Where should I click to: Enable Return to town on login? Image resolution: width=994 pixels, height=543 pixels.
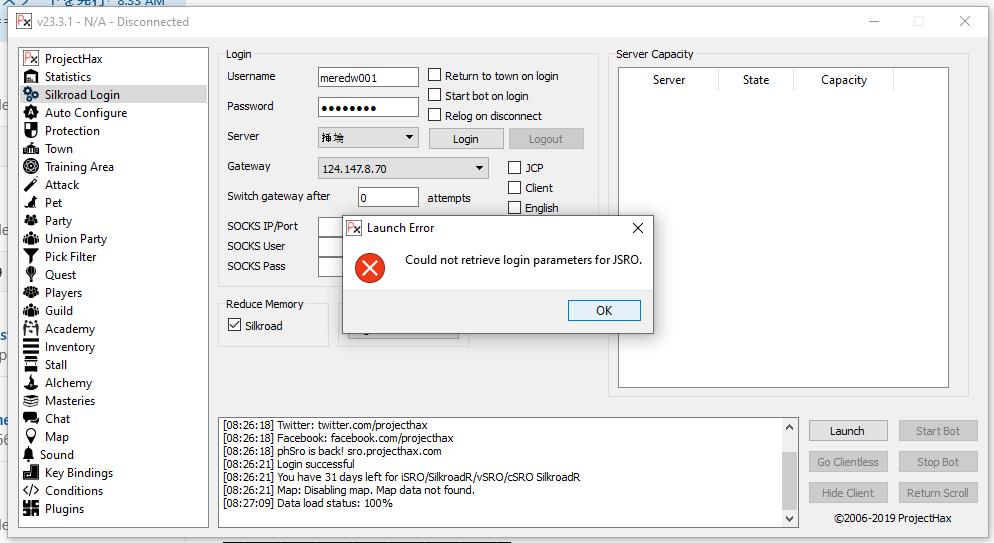tap(435, 76)
